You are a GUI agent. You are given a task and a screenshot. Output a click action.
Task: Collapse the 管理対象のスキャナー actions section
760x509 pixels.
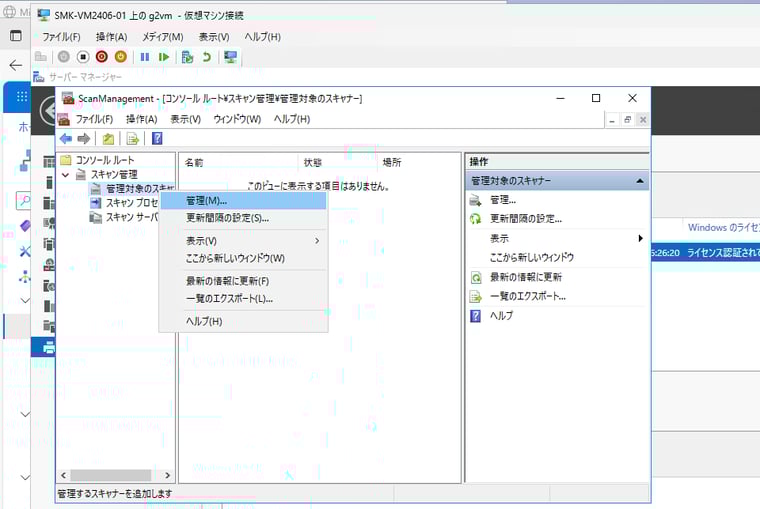click(x=639, y=181)
